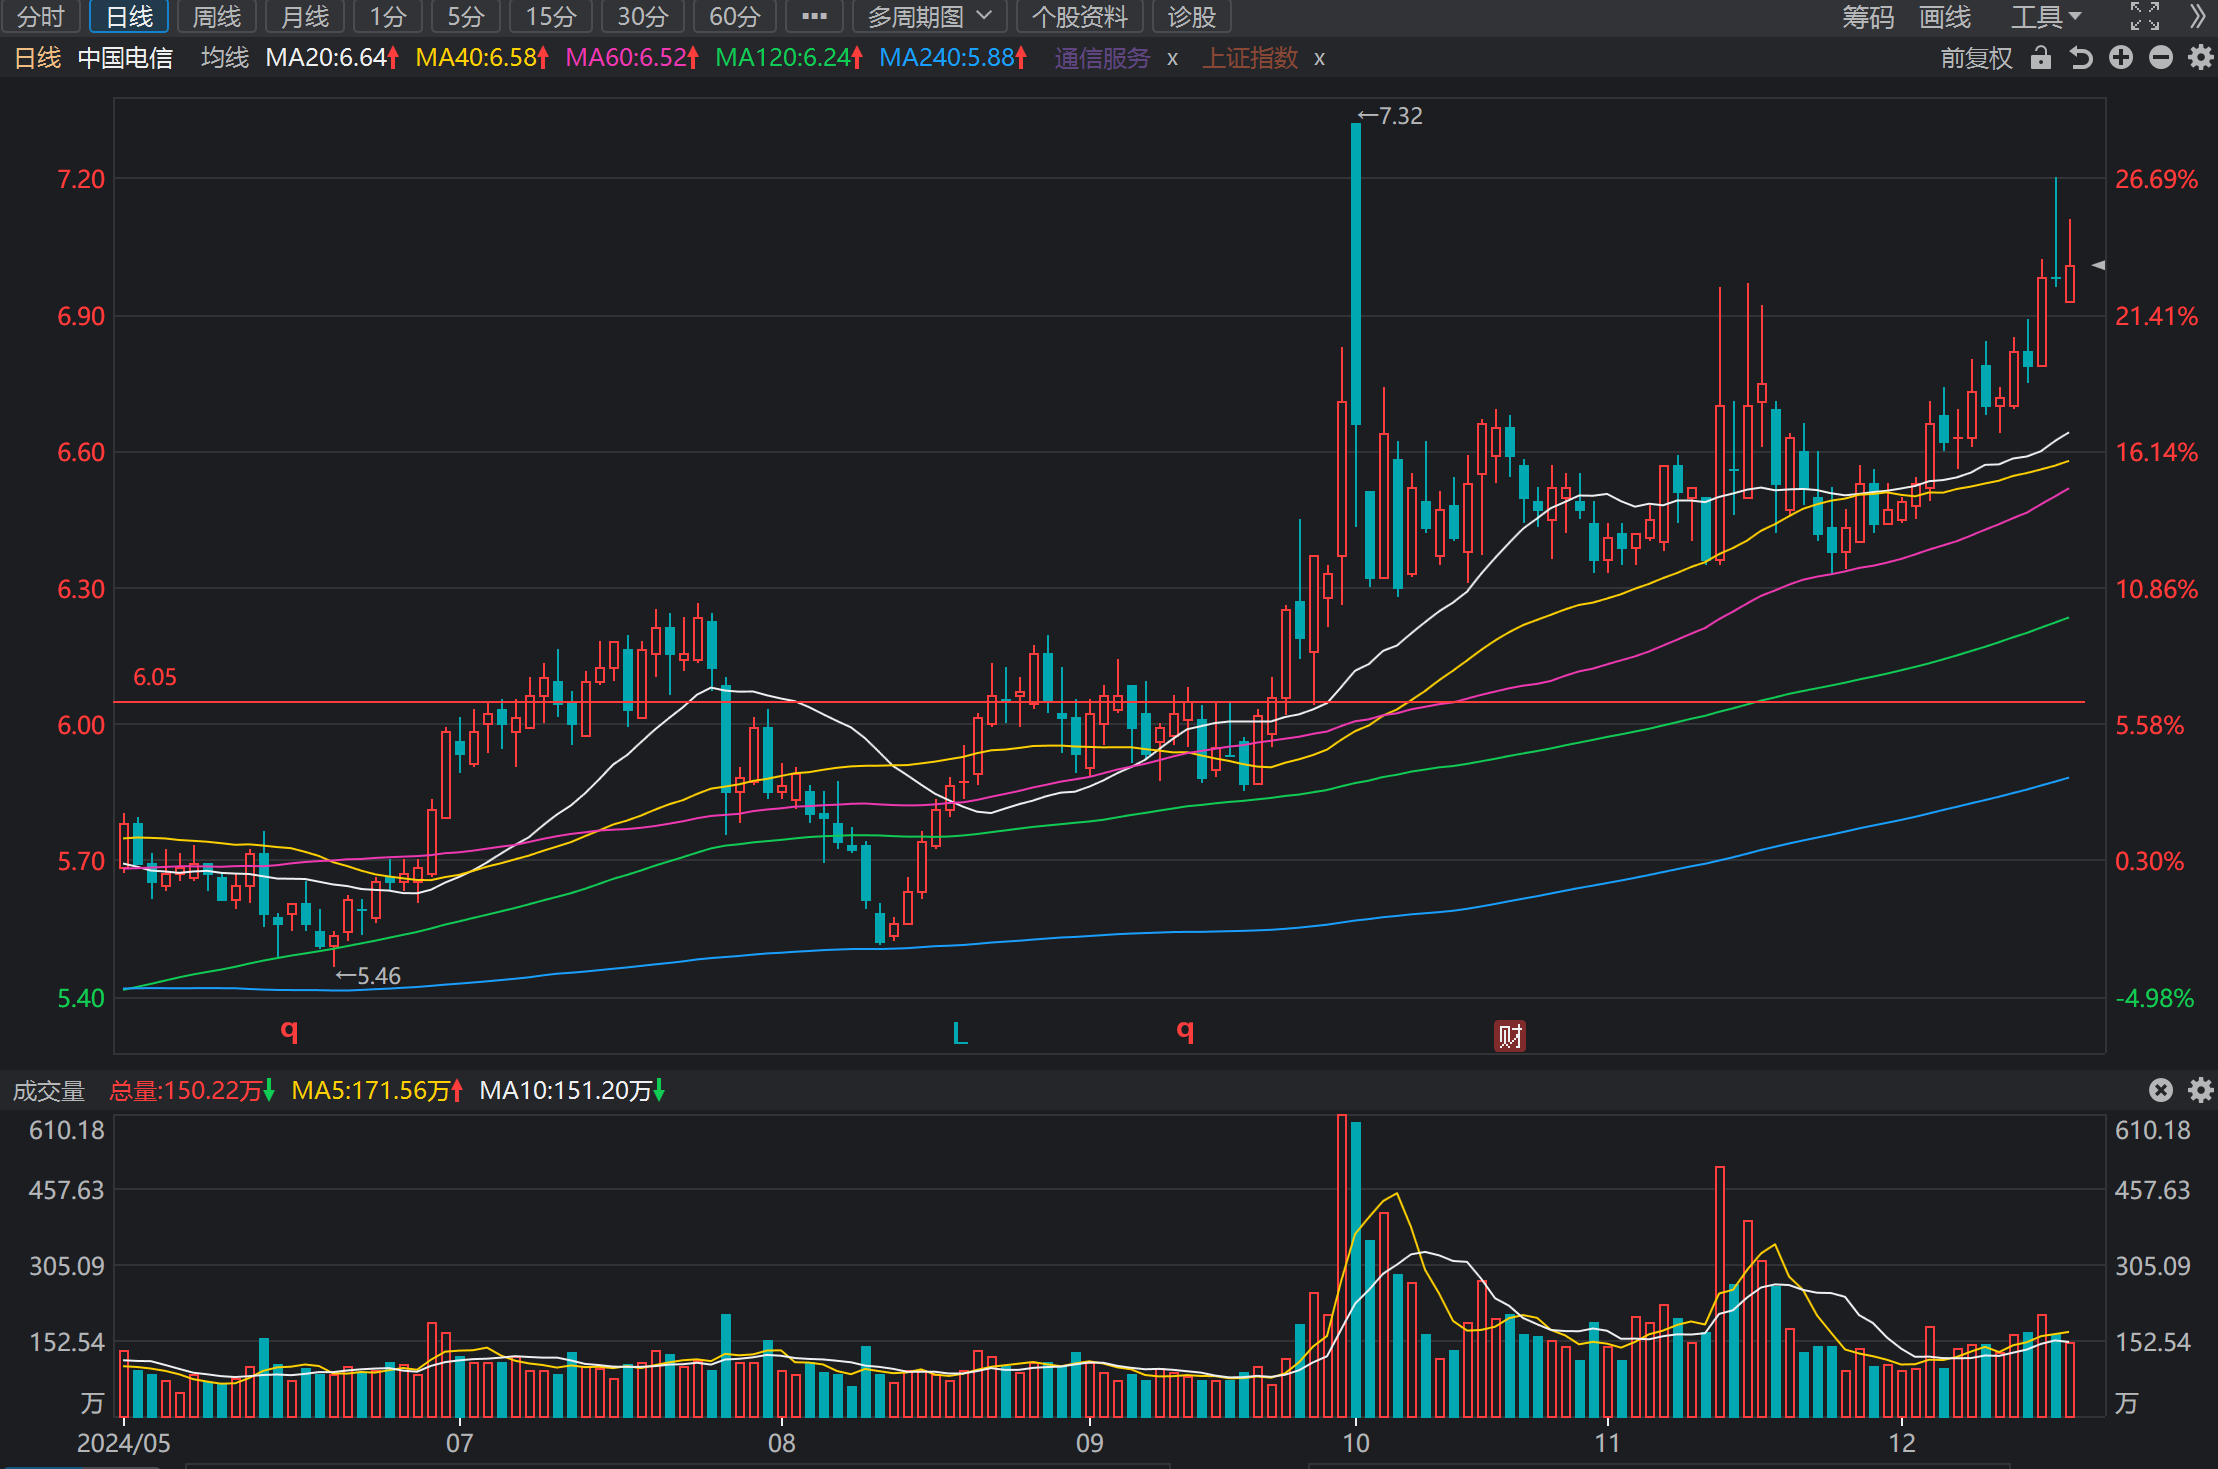
Task: Close the 成交量 volume panel
Action: click(2161, 1090)
